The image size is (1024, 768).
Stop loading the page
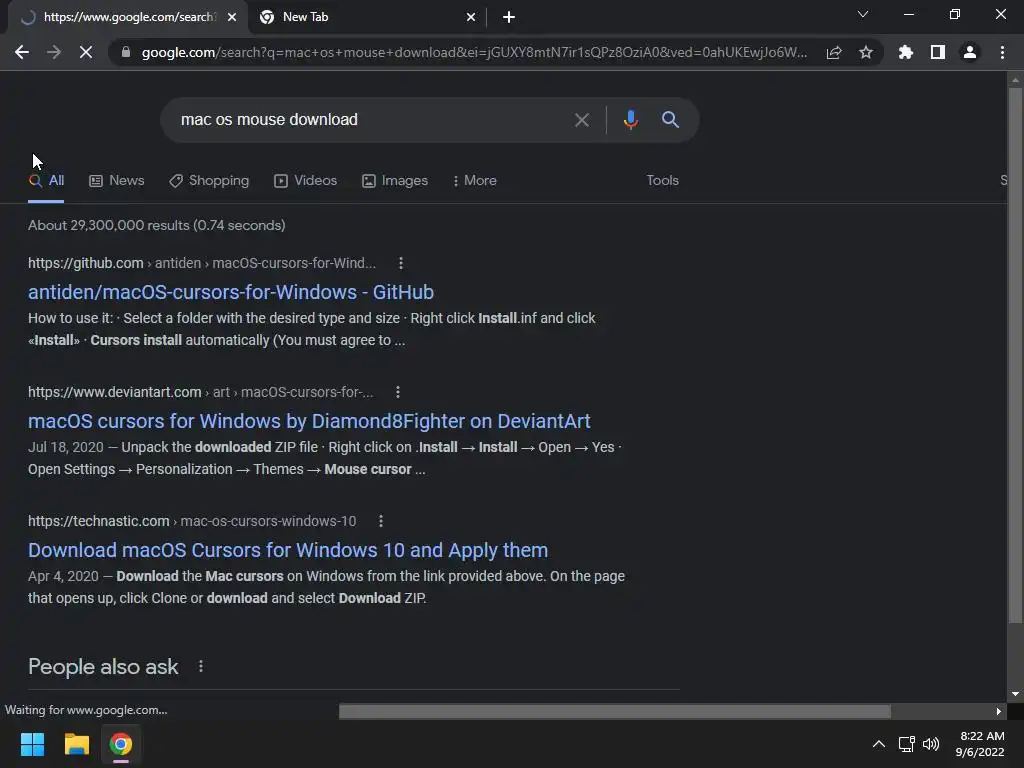coord(86,52)
